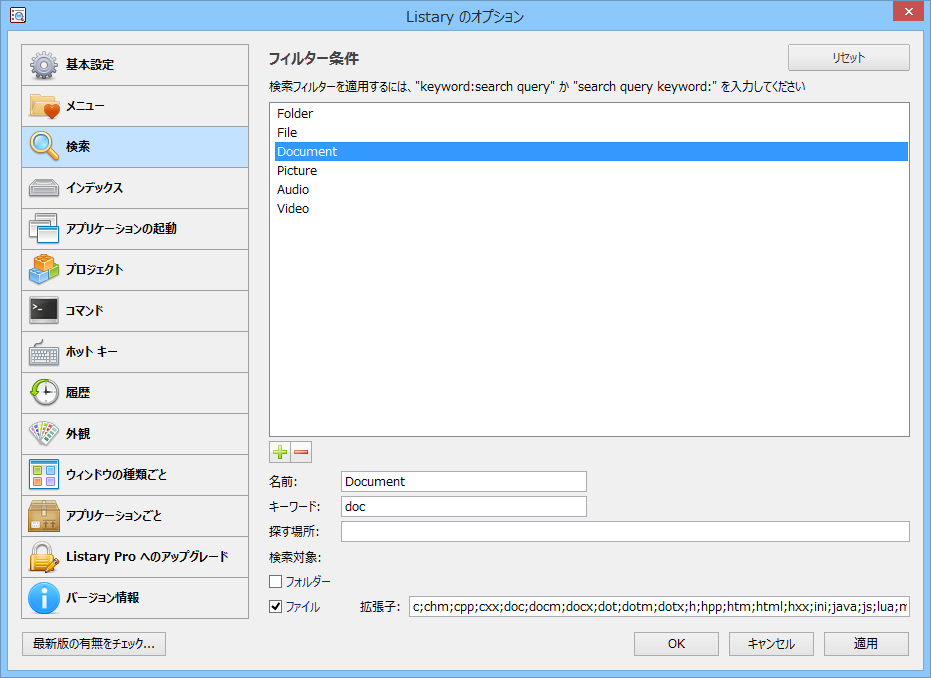Uncheck the ファイル checkbox
The width and height of the screenshot is (931, 678).
point(276,606)
